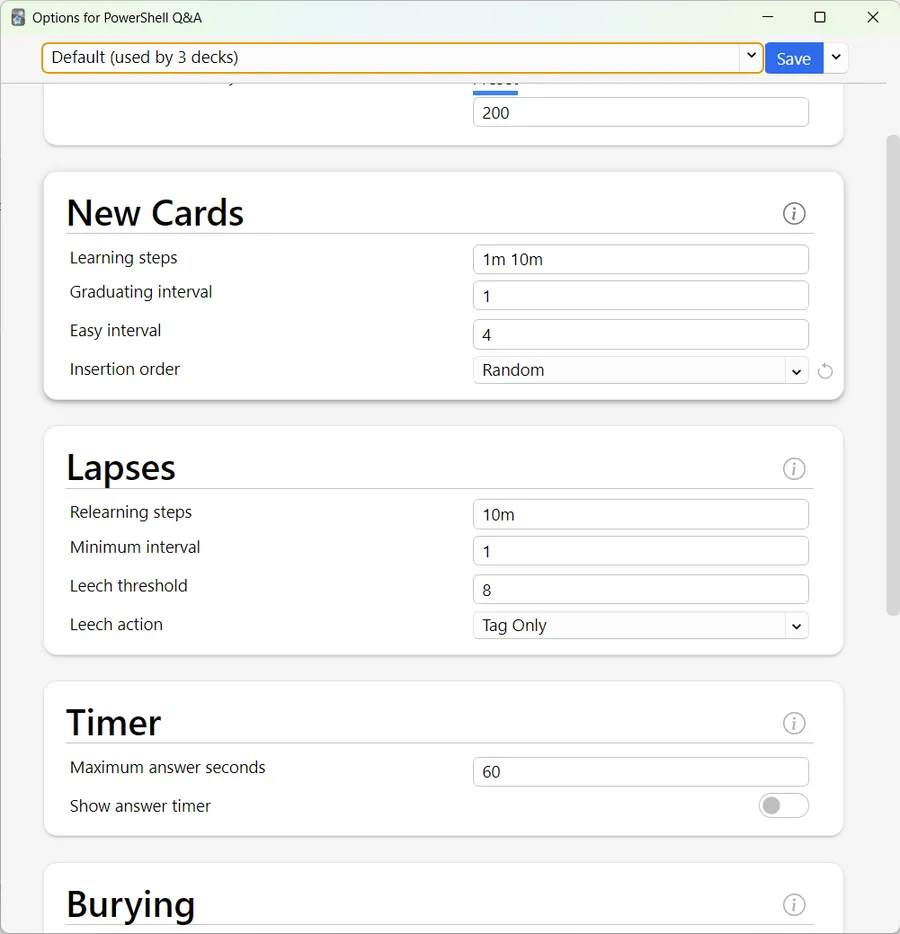The image size is (900, 934).
Task: Open New Cards section info help icon
Action: (x=793, y=213)
